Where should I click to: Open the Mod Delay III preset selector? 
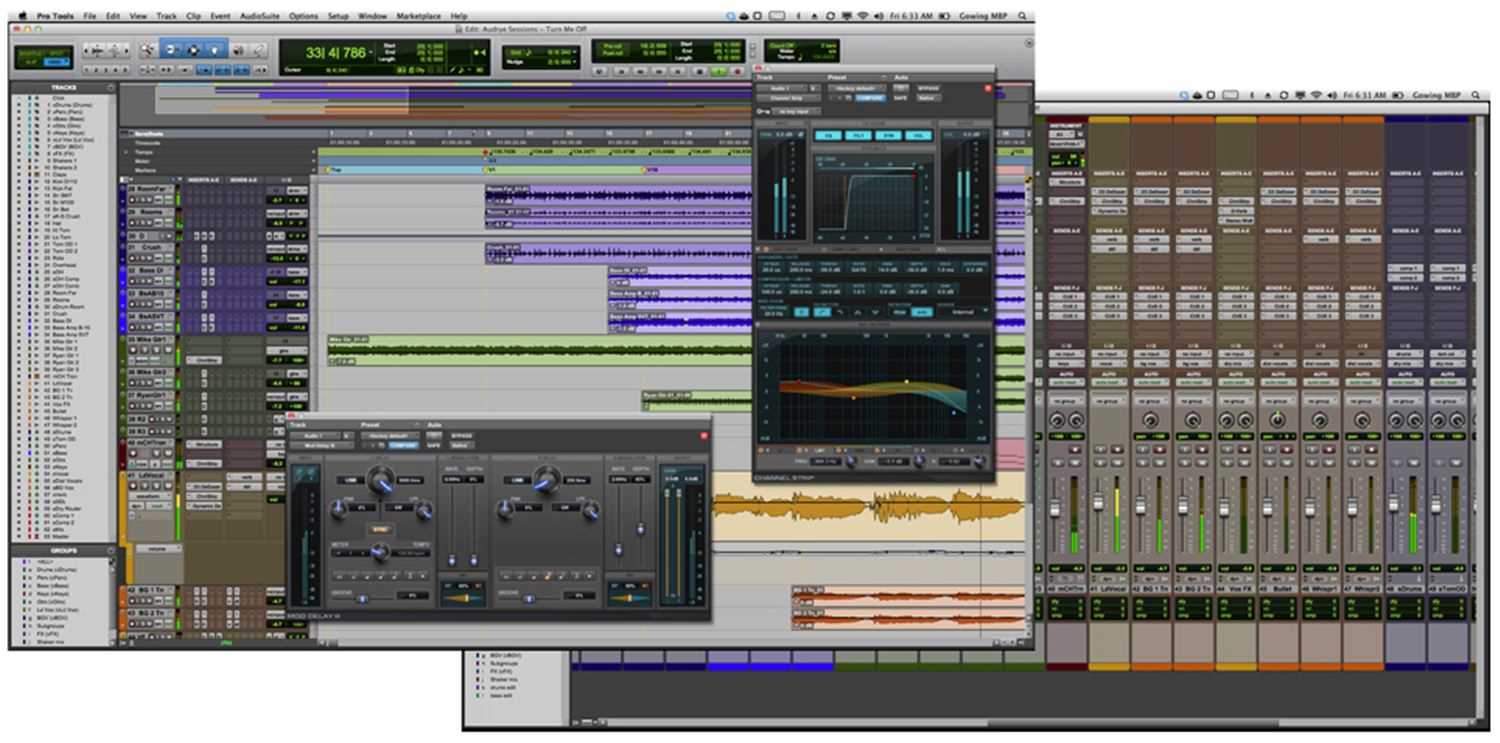pyautogui.click(x=390, y=435)
